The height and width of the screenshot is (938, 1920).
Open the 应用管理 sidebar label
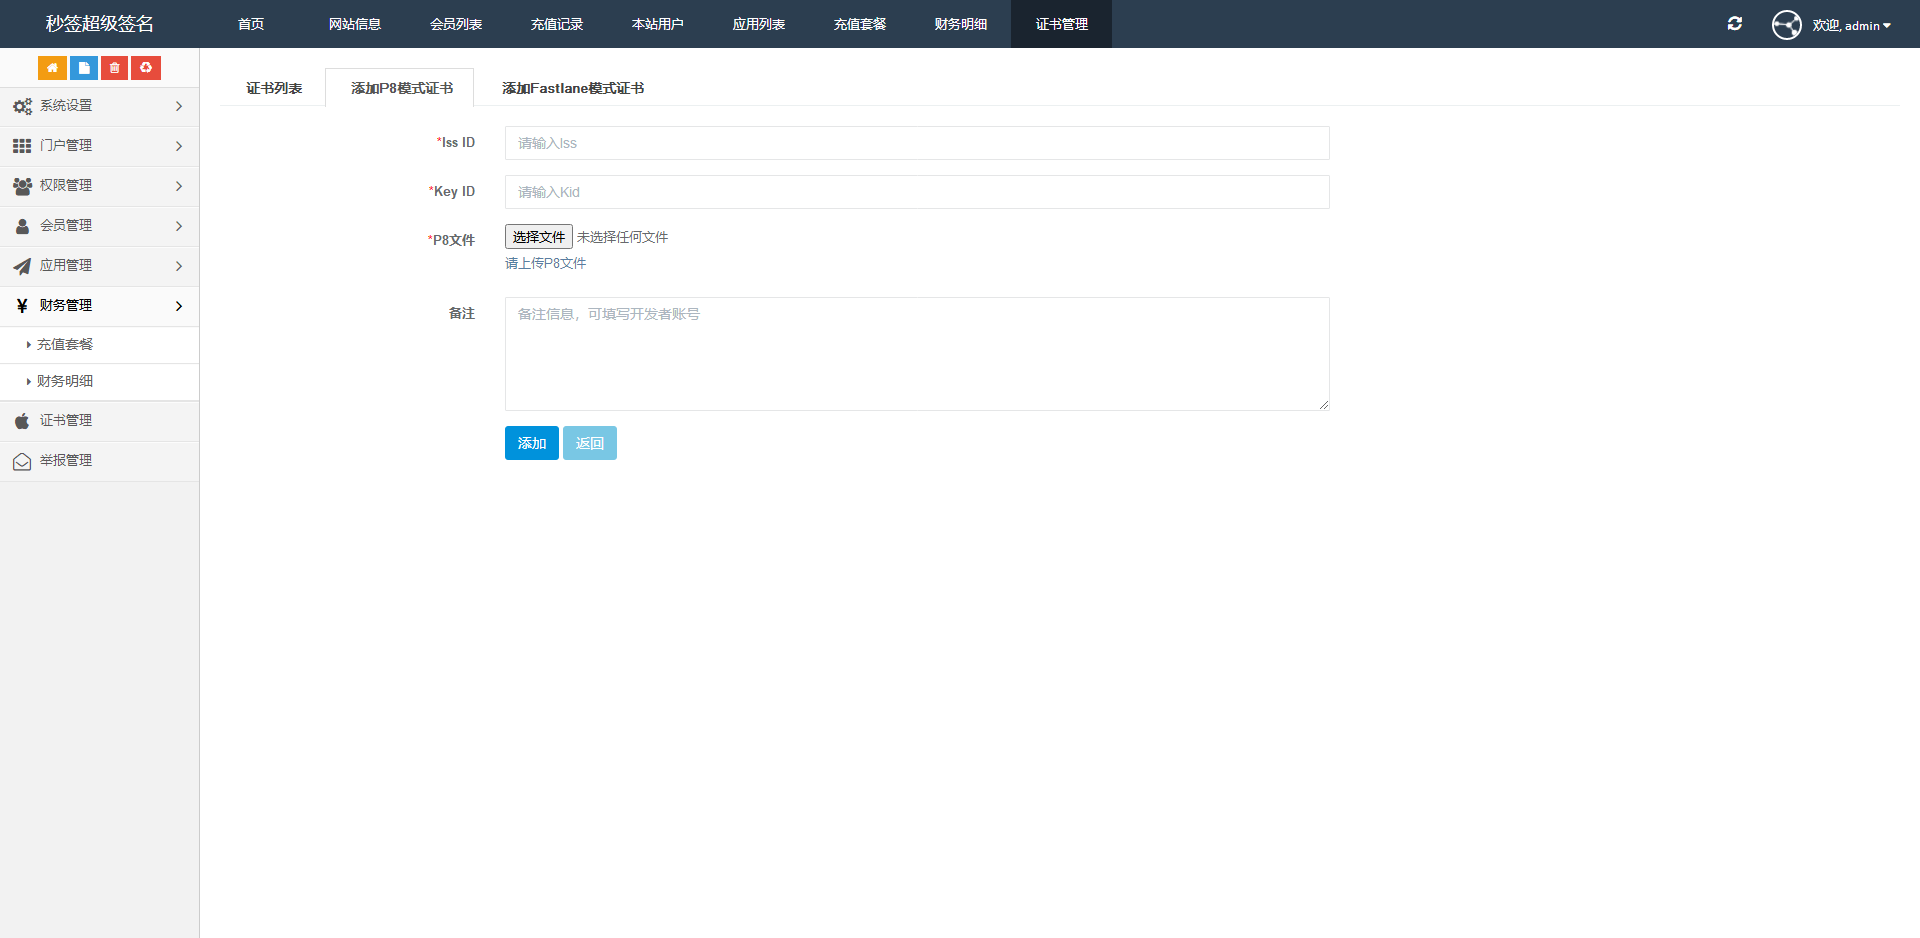tap(66, 266)
